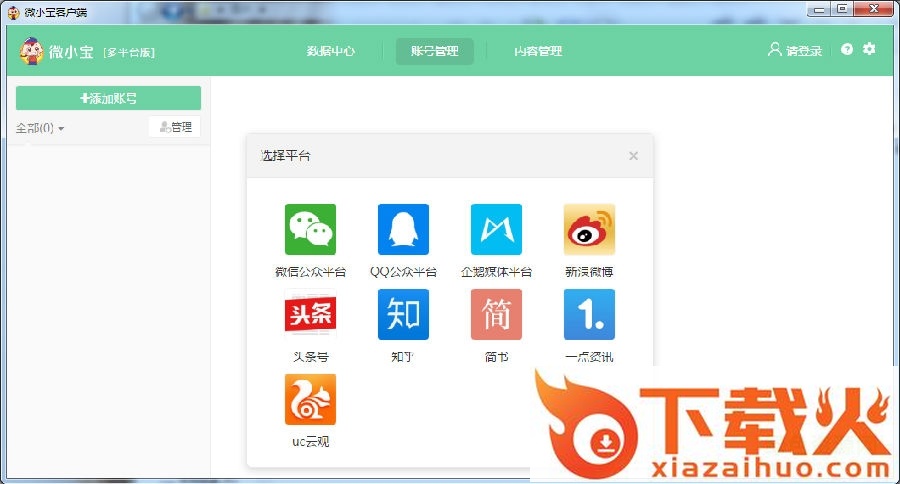Choose the Zhihu (知乎) icon

tap(403, 315)
